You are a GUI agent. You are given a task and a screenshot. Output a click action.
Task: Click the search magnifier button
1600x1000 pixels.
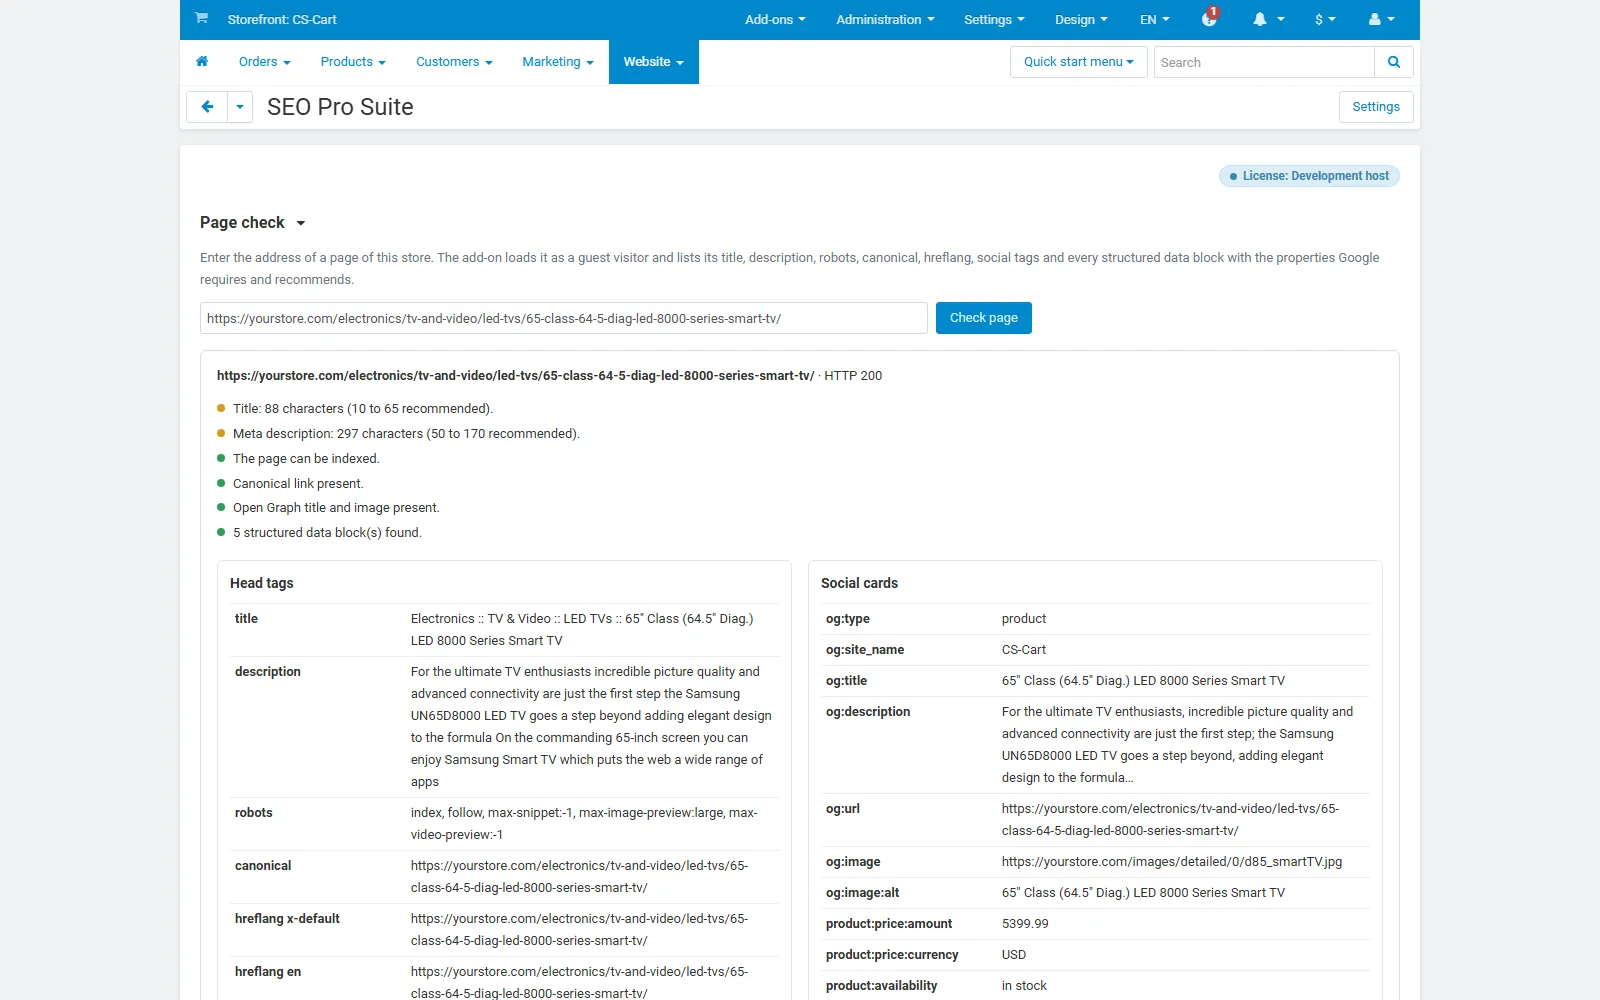1394,62
